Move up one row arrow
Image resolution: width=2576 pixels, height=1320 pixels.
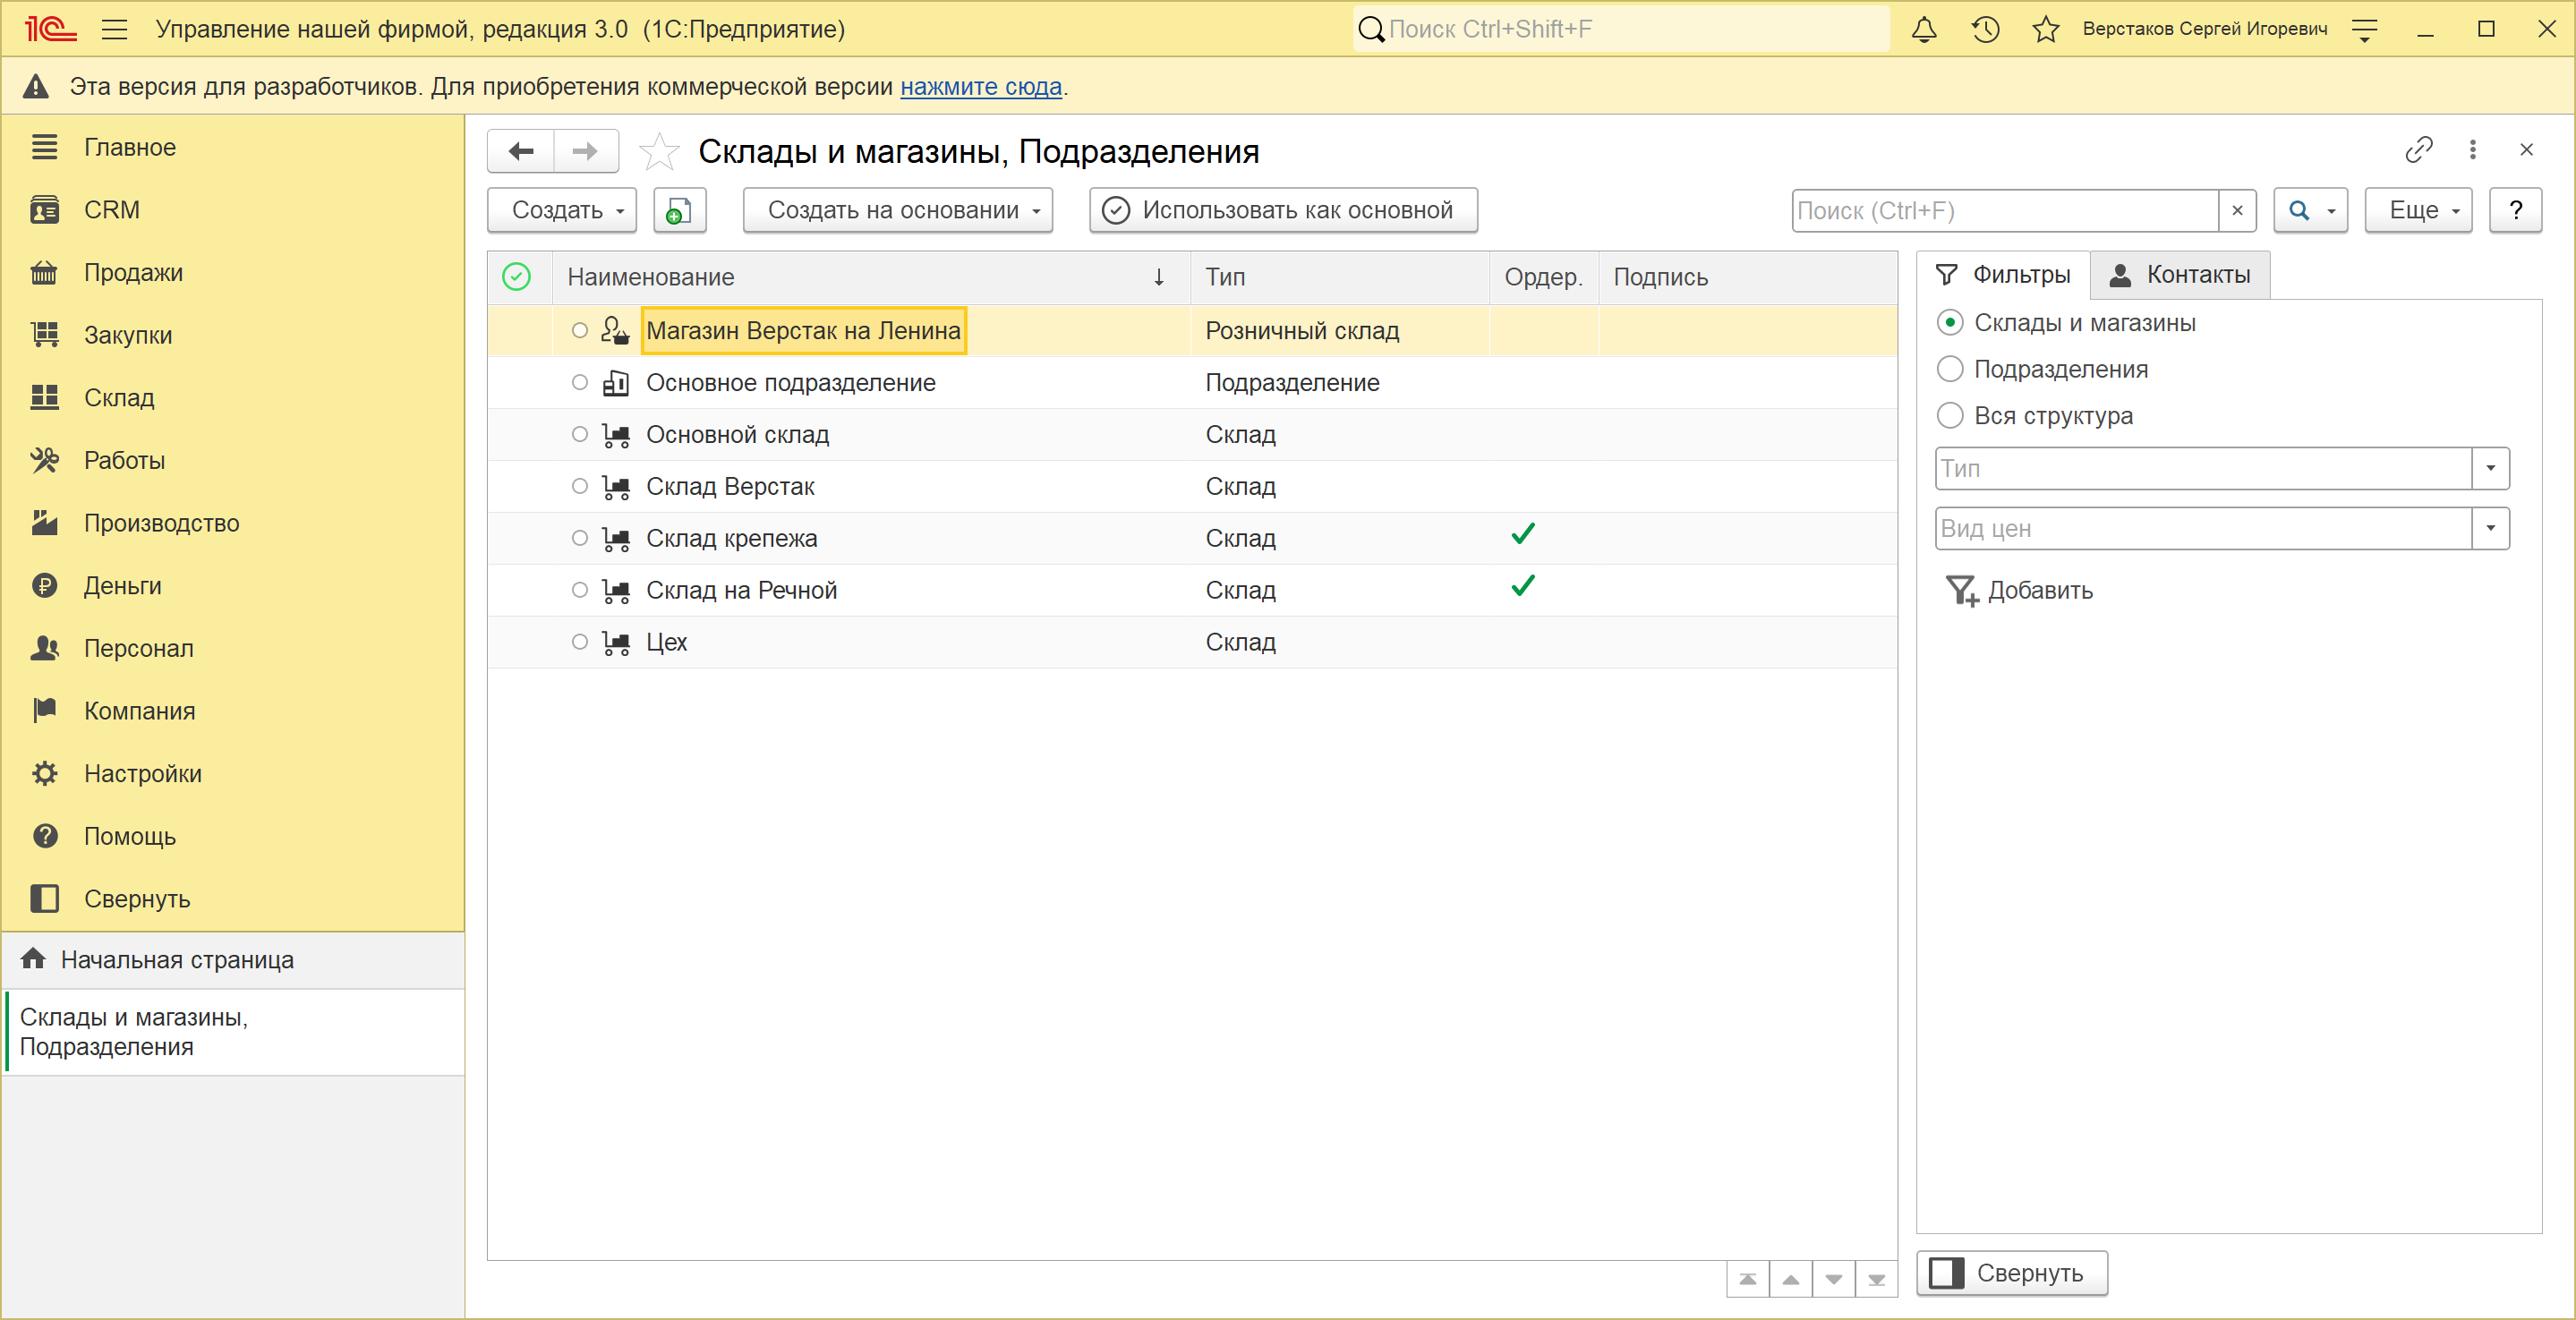coord(1790,1279)
